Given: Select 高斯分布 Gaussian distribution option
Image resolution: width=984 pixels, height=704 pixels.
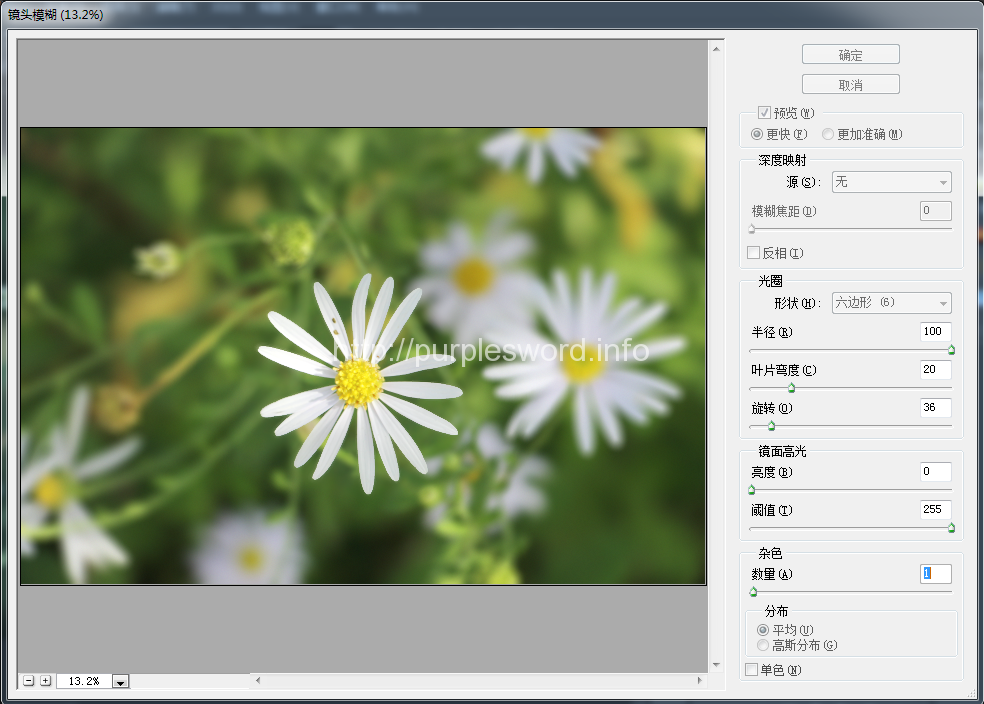Looking at the screenshot, I should pos(763,645).
